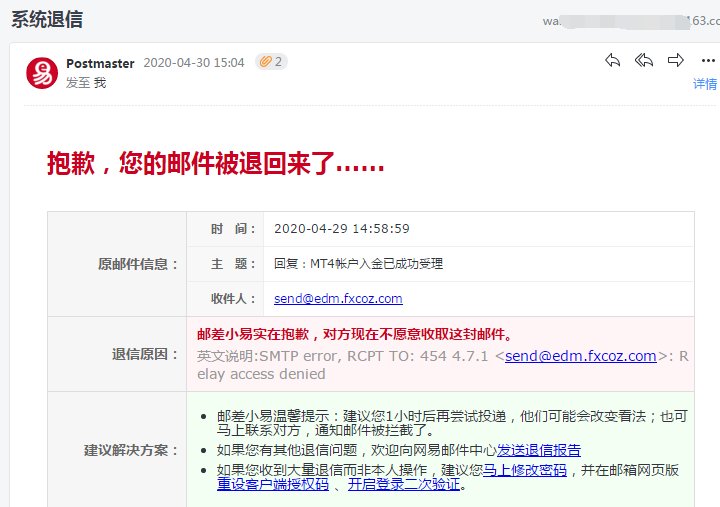Click the 原邮件信息 label cell

point(117,264)
